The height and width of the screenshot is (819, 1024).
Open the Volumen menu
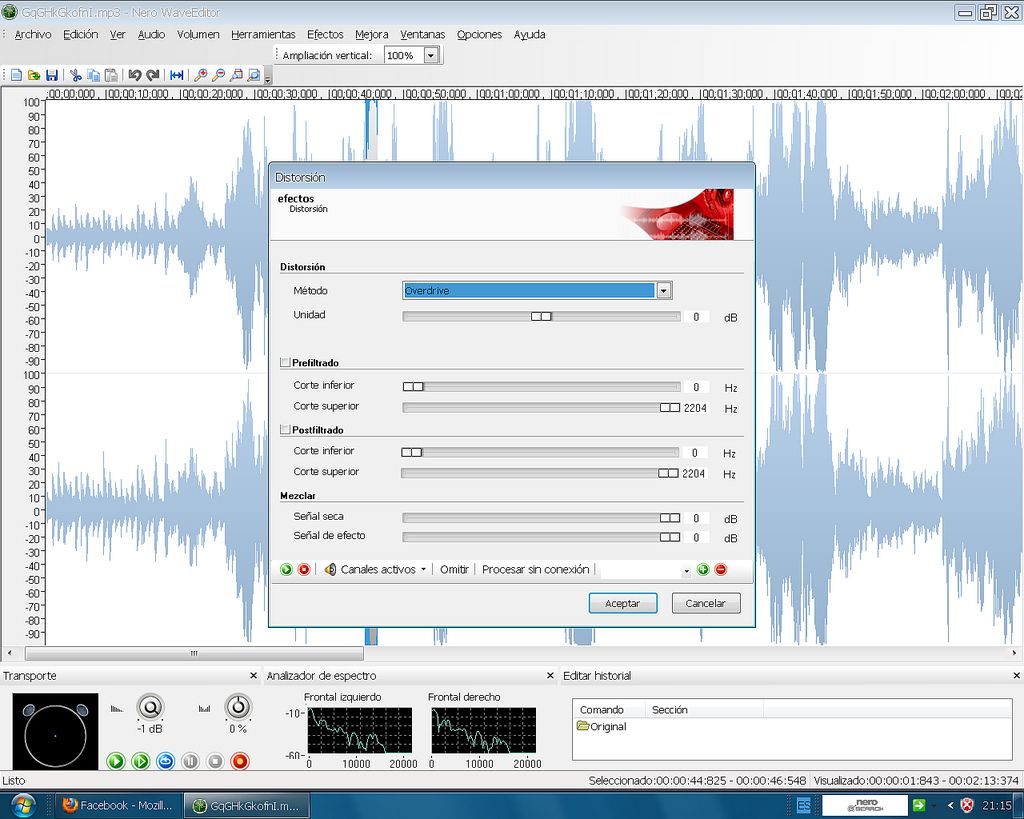(x=198, y=35)
